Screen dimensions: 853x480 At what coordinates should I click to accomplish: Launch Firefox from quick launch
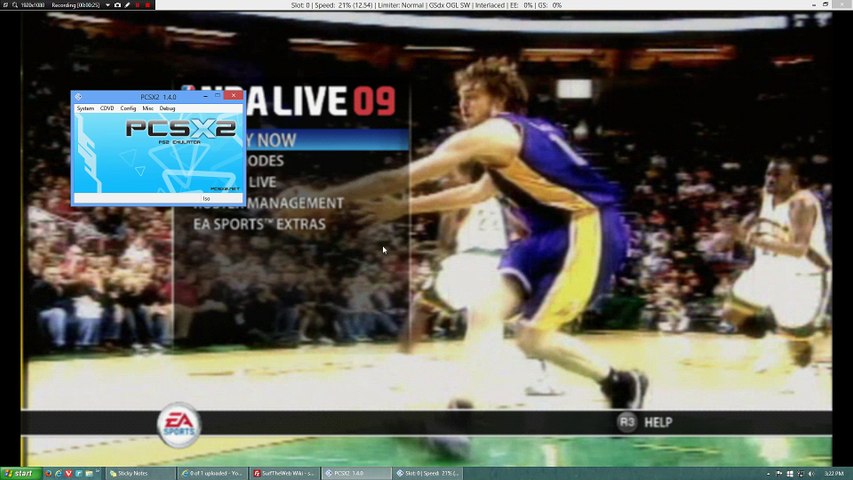[48, 473]
